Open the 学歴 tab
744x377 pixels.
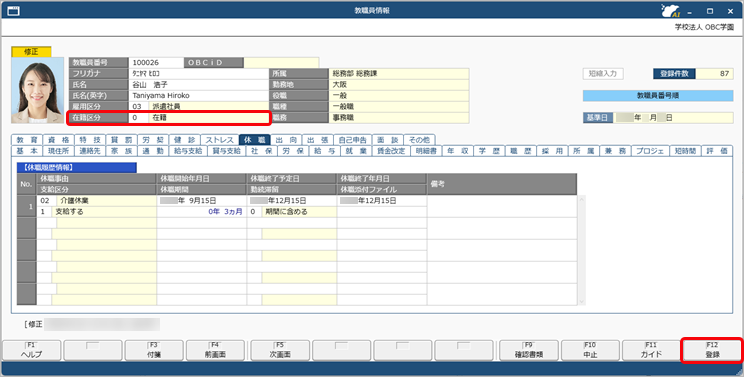489,151
